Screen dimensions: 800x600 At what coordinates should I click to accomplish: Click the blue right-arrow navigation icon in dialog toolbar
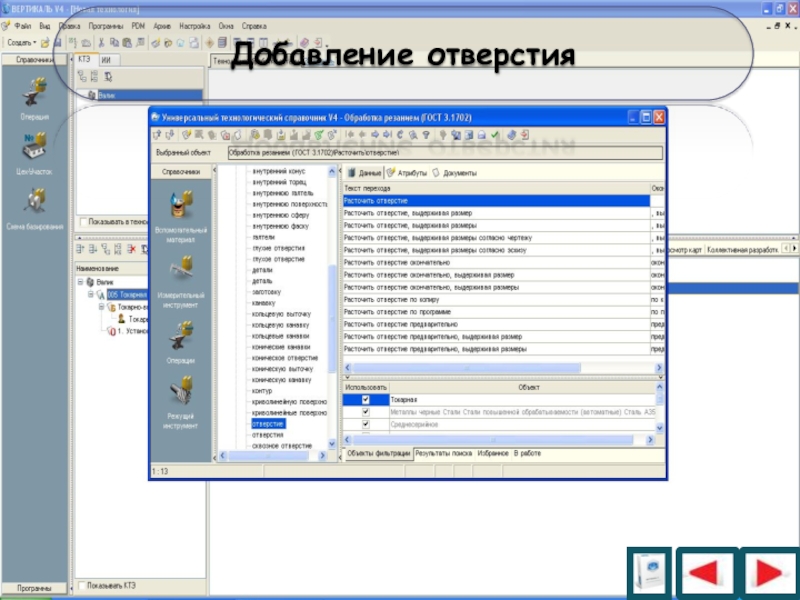375,135
